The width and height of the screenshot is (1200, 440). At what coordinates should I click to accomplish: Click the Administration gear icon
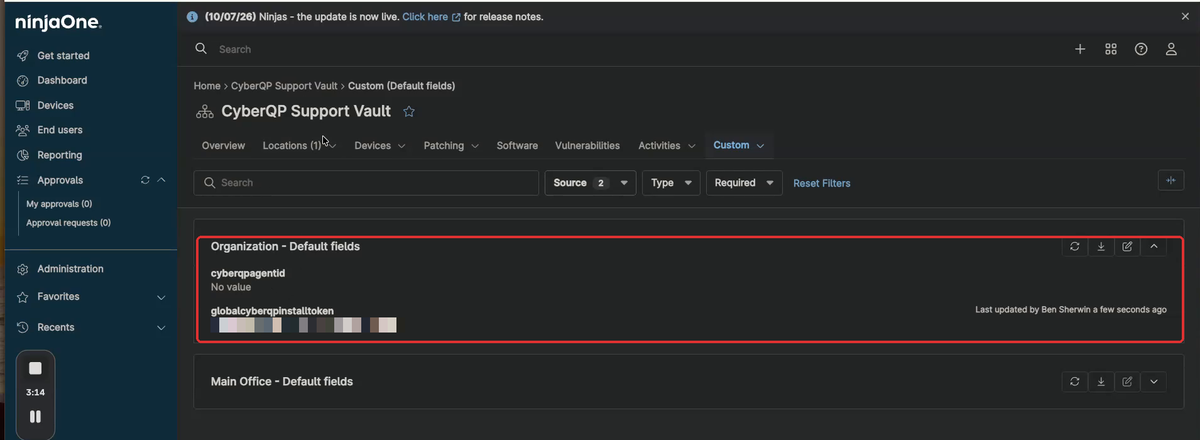(23, 269)
